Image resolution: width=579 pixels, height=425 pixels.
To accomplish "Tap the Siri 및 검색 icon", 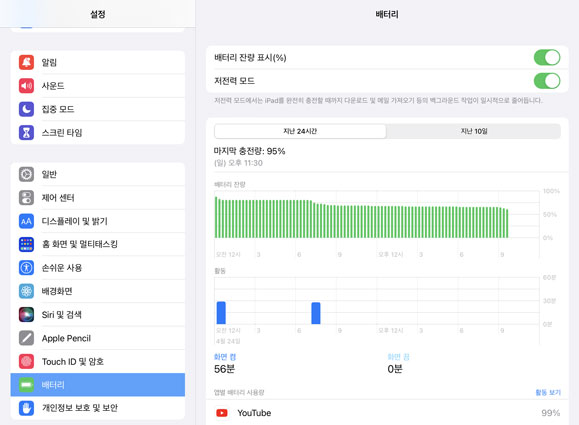I will tap(26, 315).
